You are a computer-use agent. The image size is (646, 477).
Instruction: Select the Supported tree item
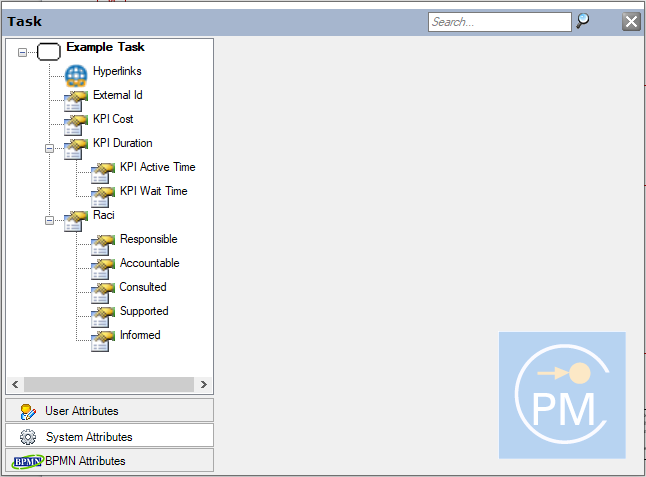click(144, 311)
